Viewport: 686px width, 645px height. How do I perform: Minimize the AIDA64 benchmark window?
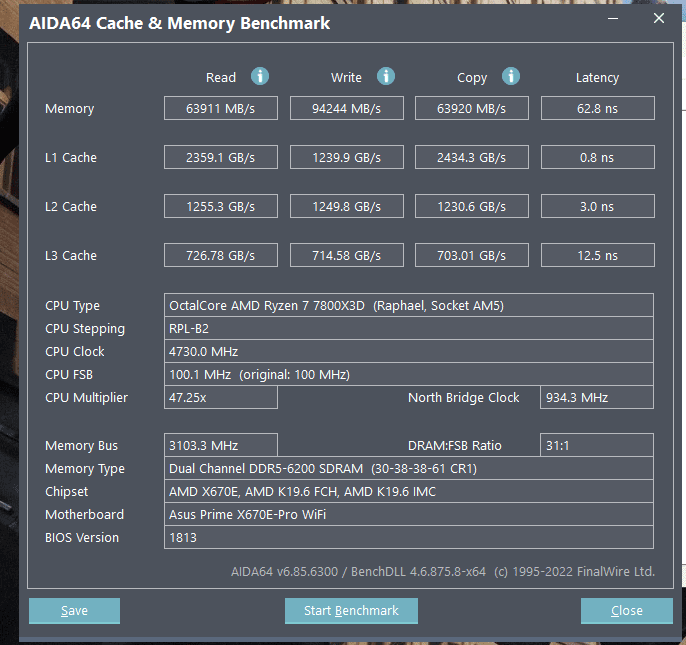click(x=613, y=18)
